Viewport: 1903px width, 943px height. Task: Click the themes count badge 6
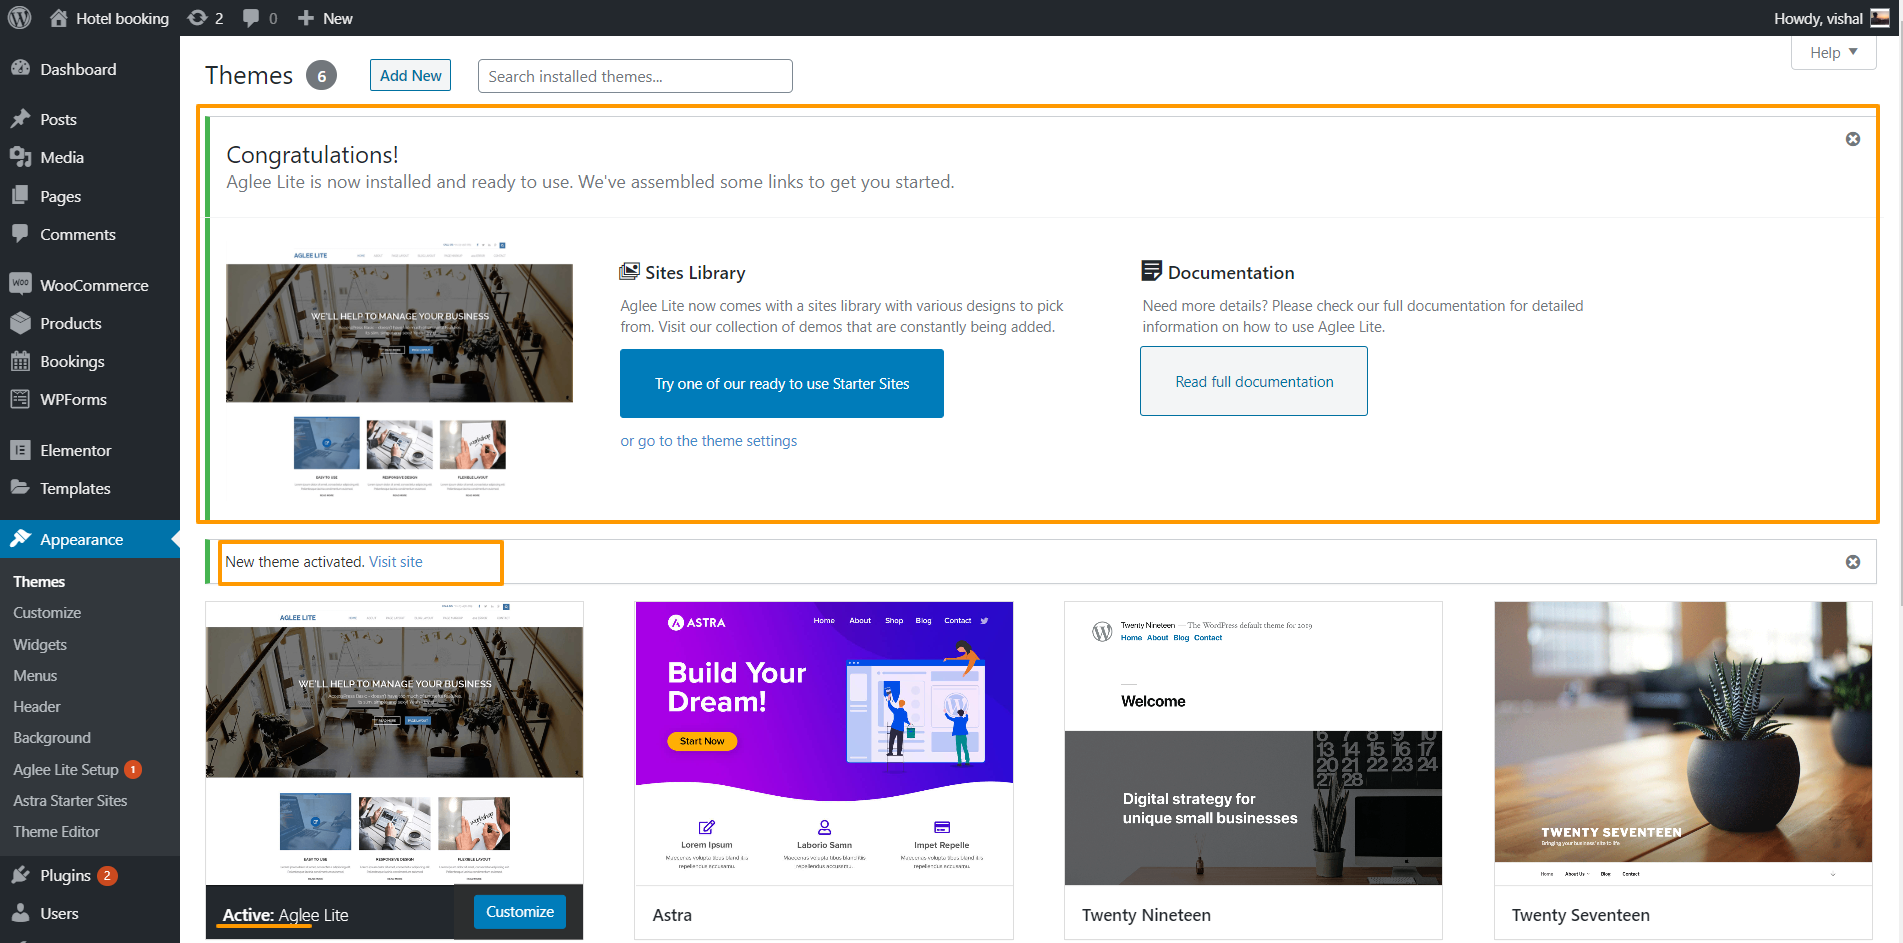coord(321,76)
